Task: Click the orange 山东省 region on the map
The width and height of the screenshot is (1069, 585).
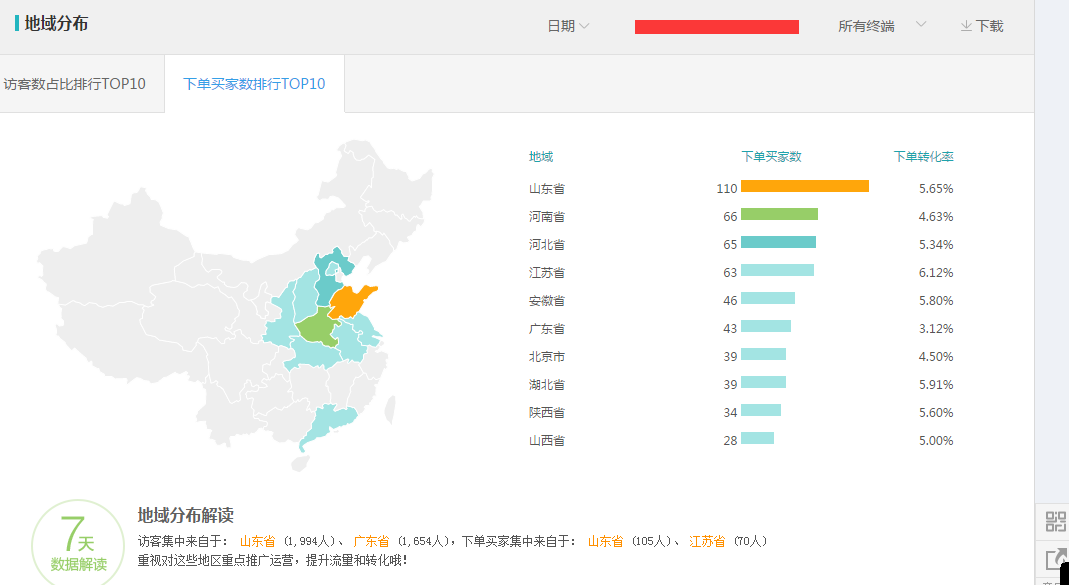Action: point(350,301)
